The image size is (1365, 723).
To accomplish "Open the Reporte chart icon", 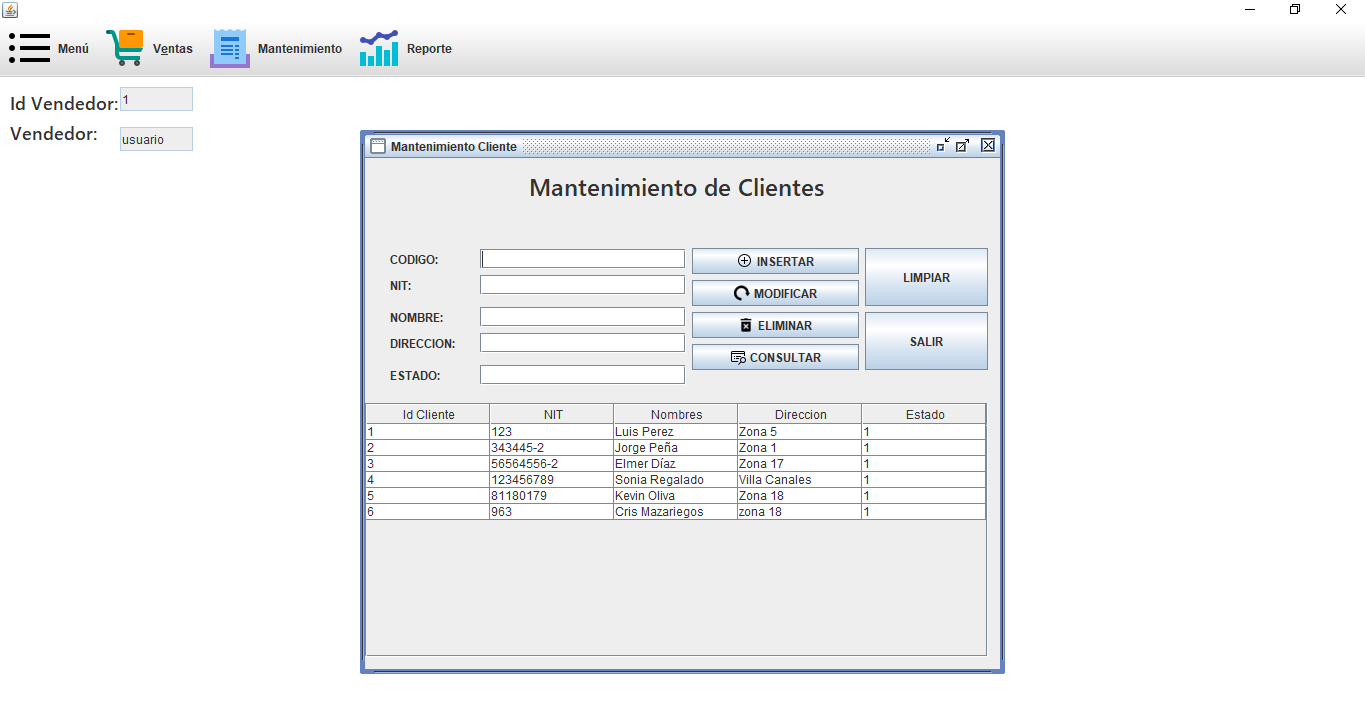I will [x=378, y=47].
